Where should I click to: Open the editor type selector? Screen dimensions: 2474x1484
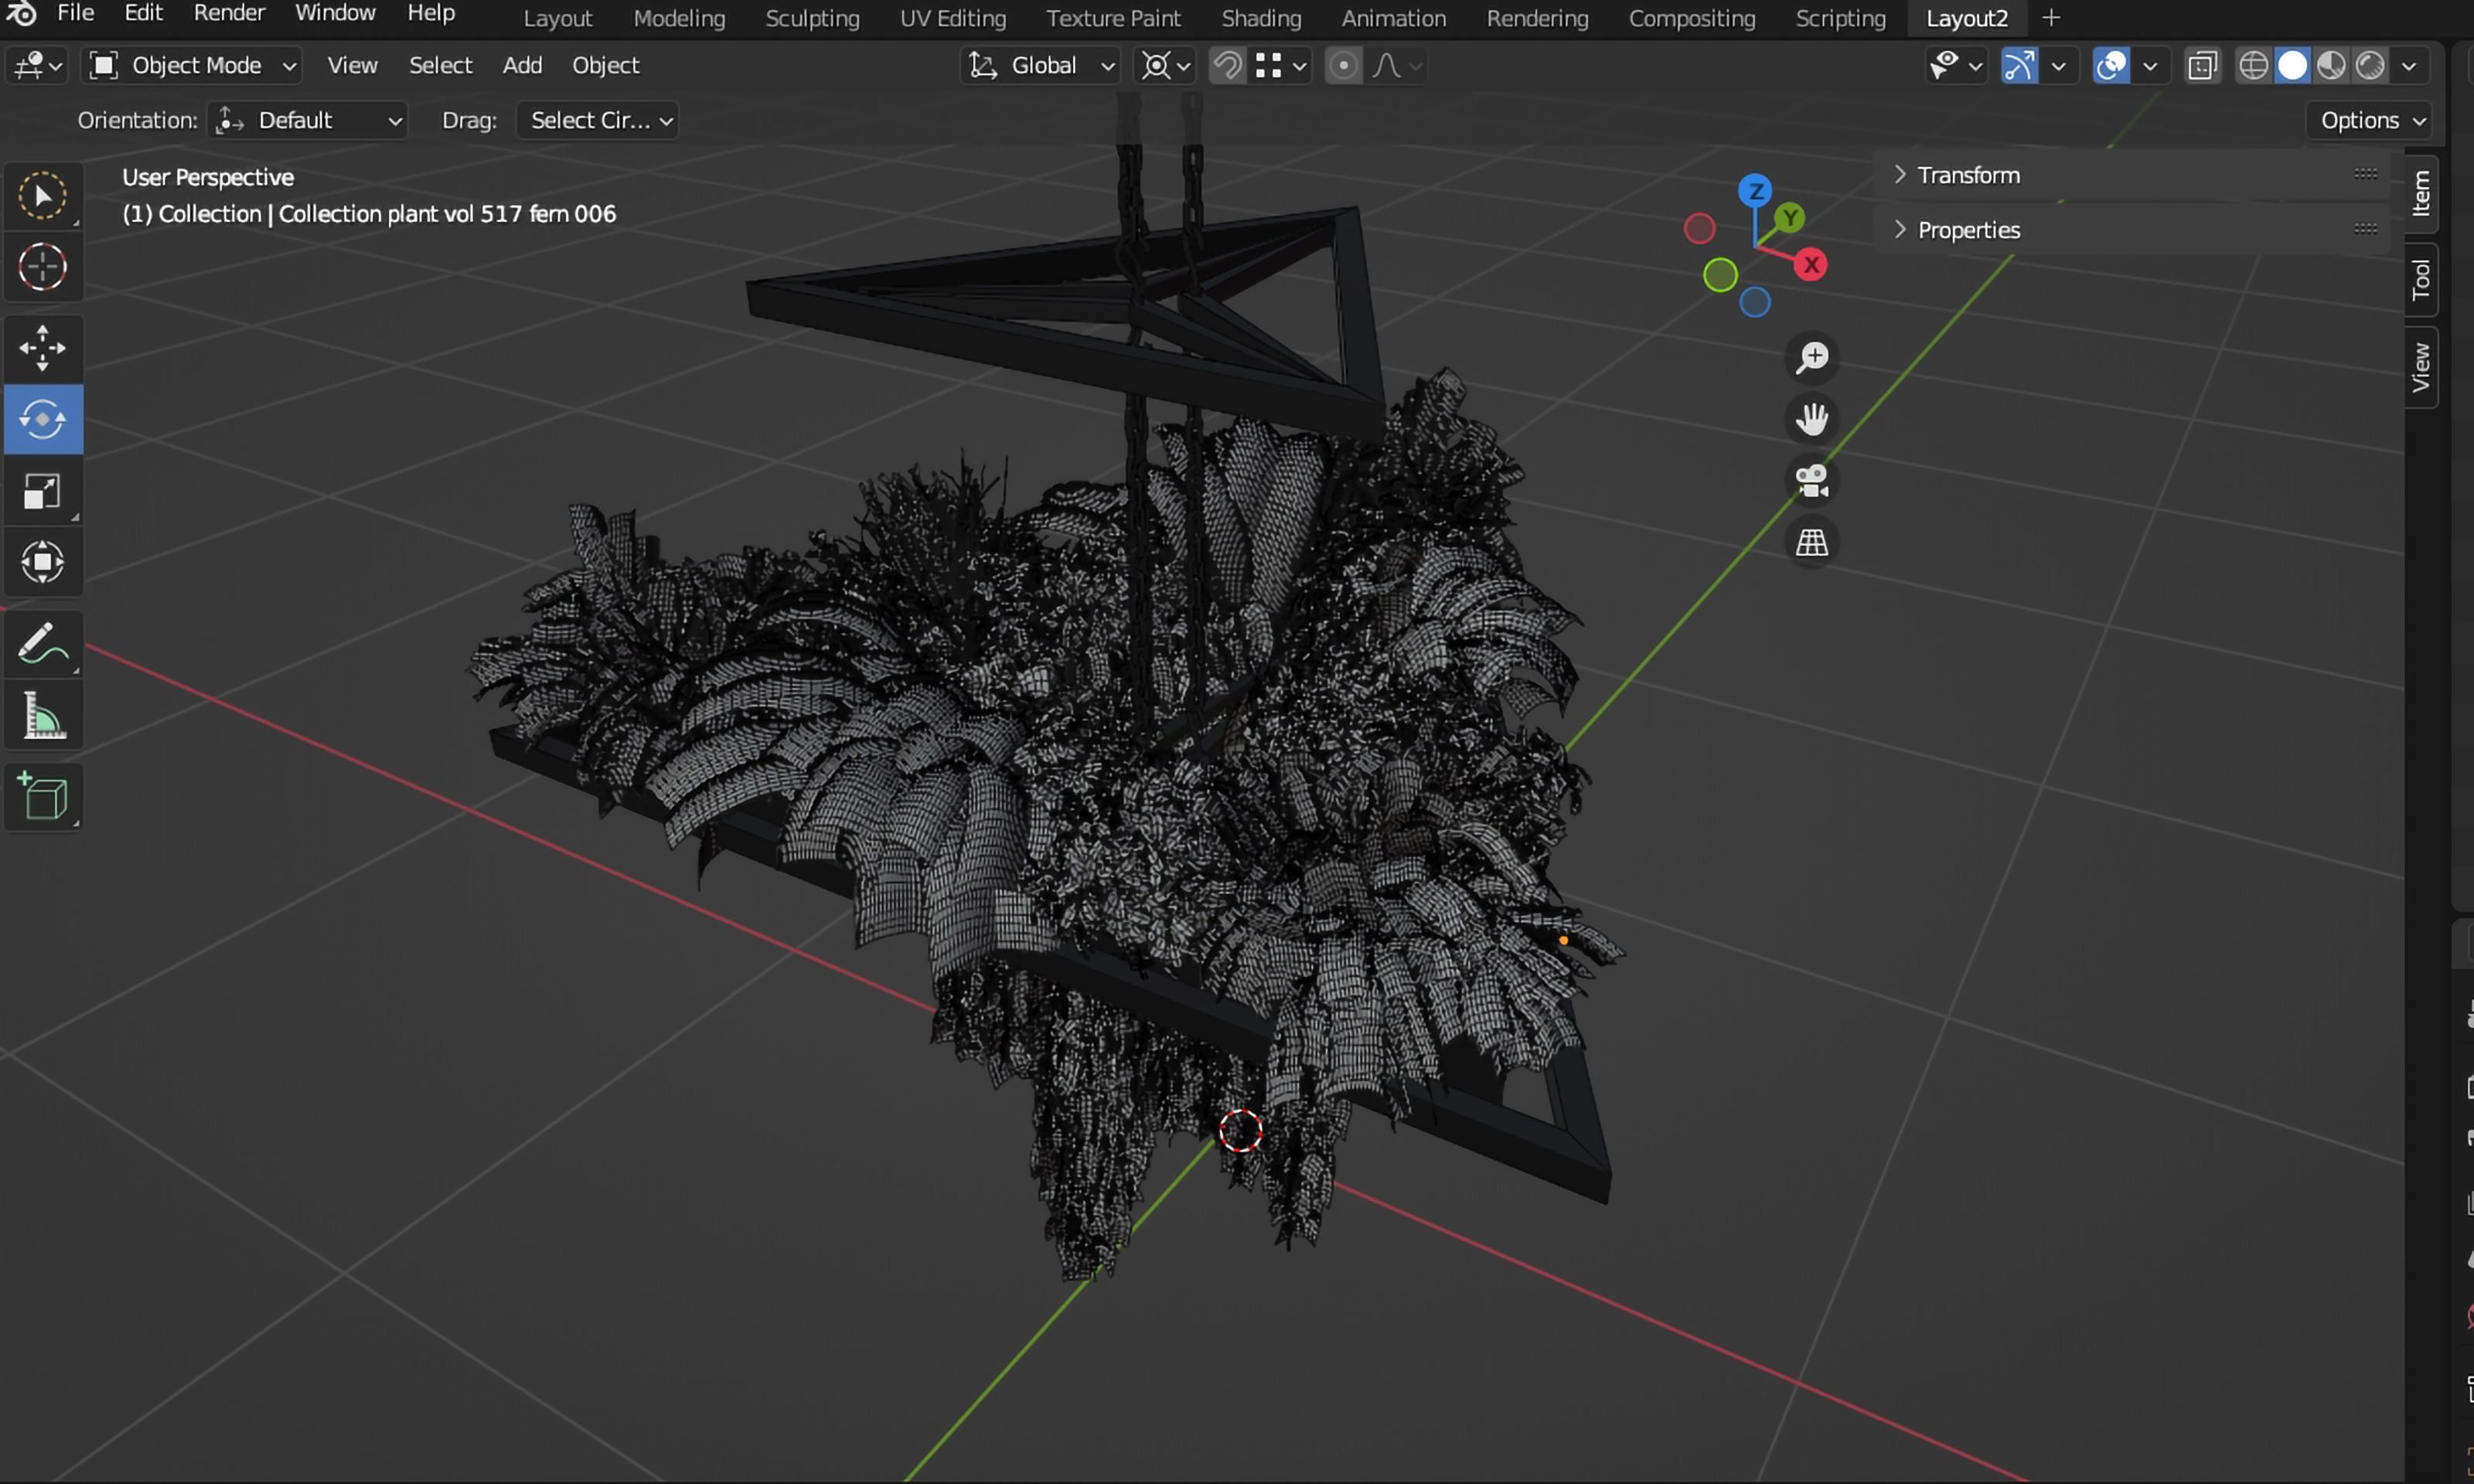(x=37, y=66)
